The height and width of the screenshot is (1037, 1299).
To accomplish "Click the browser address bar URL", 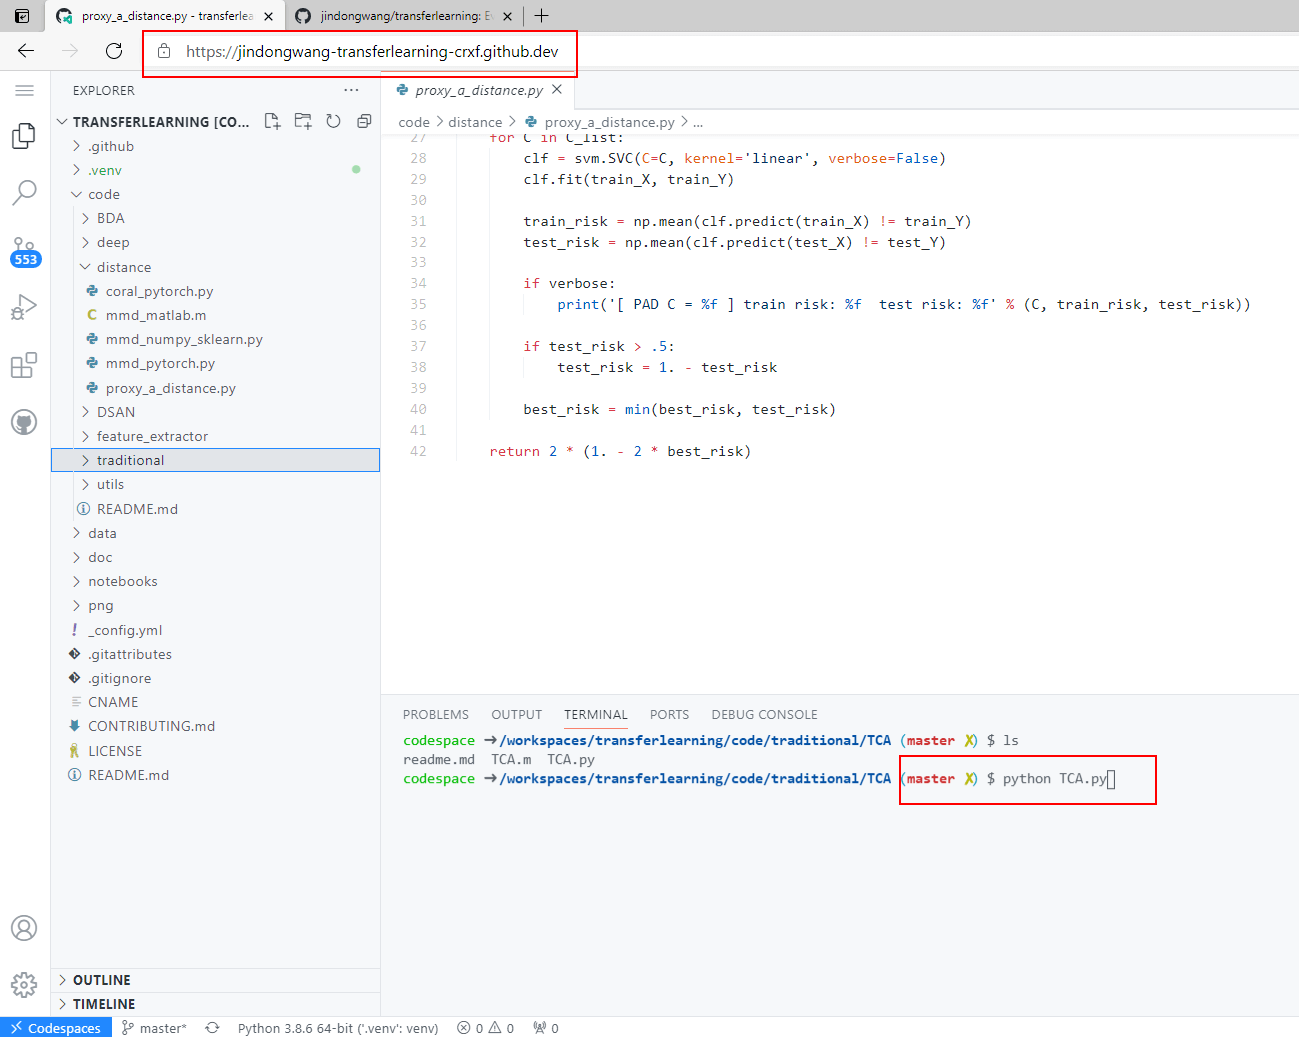I will (371, 52).
